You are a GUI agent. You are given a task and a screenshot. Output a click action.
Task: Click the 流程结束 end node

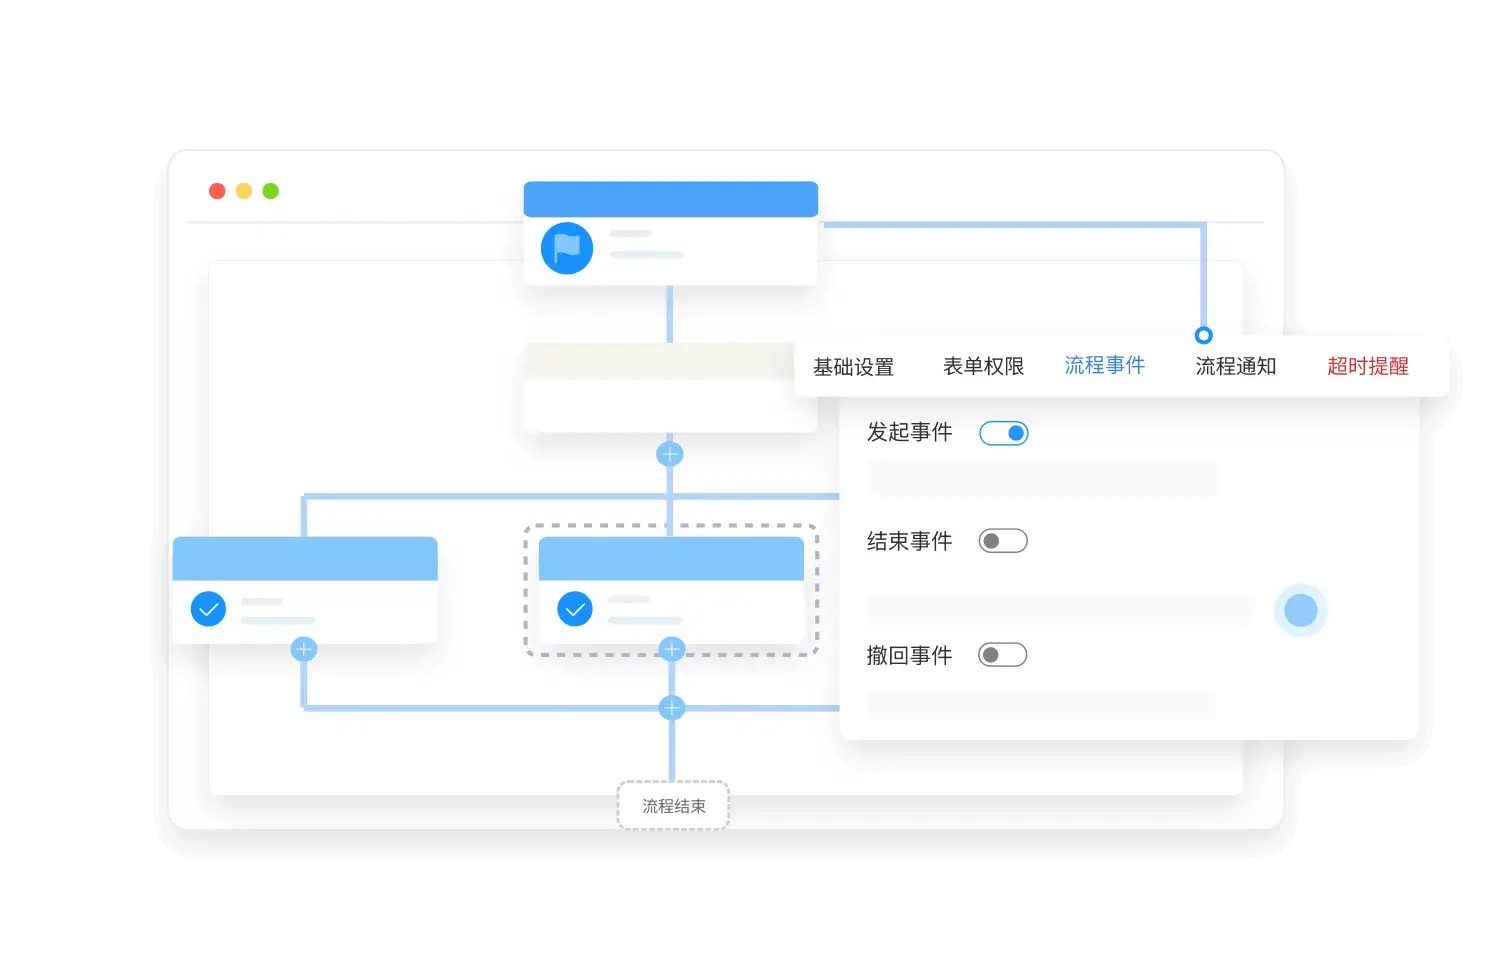point(673,806)
